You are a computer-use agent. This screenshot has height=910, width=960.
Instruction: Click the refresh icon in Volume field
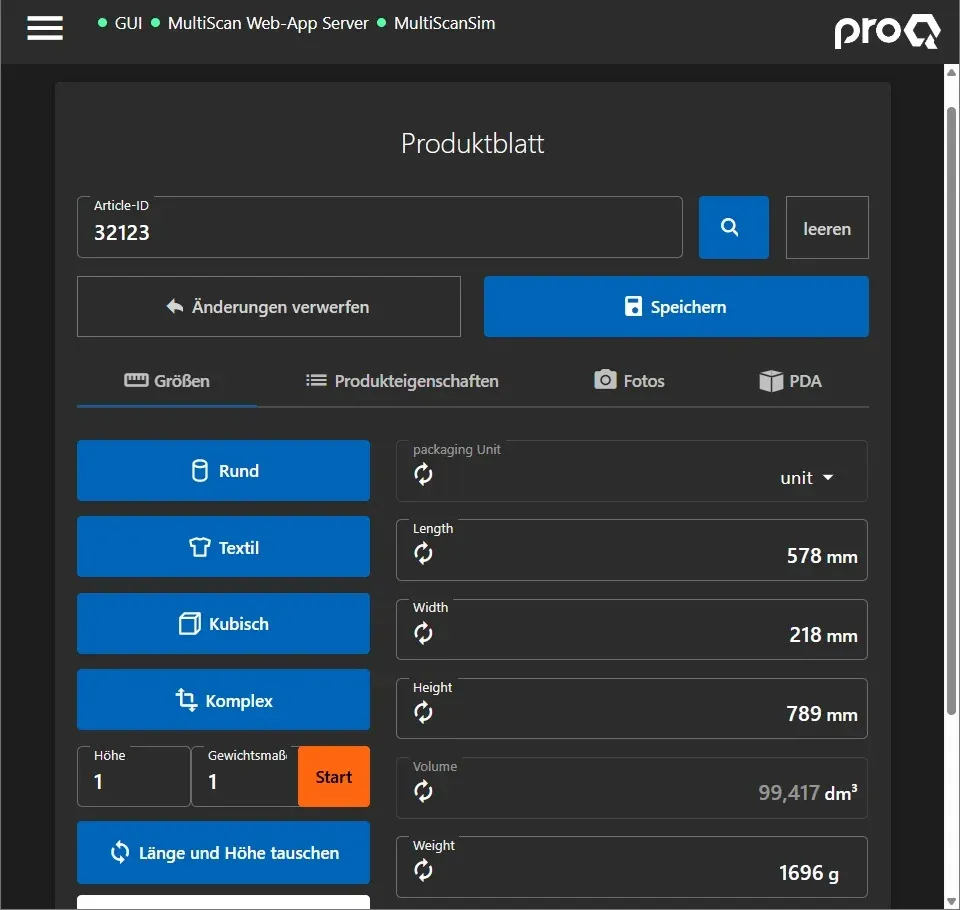(423, 791)
